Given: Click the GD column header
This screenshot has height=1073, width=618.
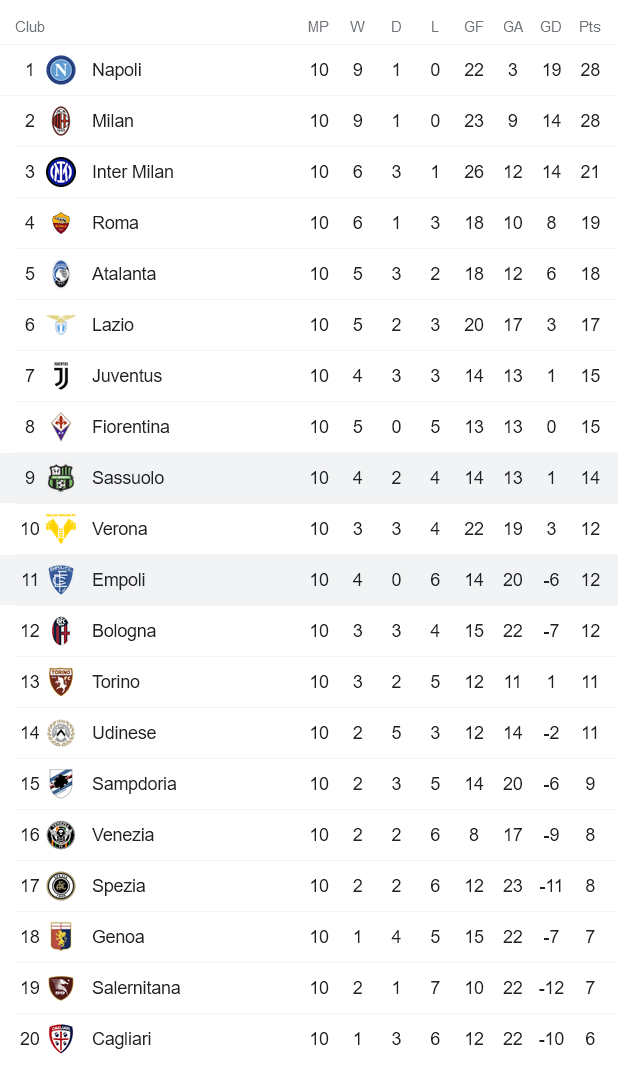Looking at the screenshot, I should coord(551,27).
